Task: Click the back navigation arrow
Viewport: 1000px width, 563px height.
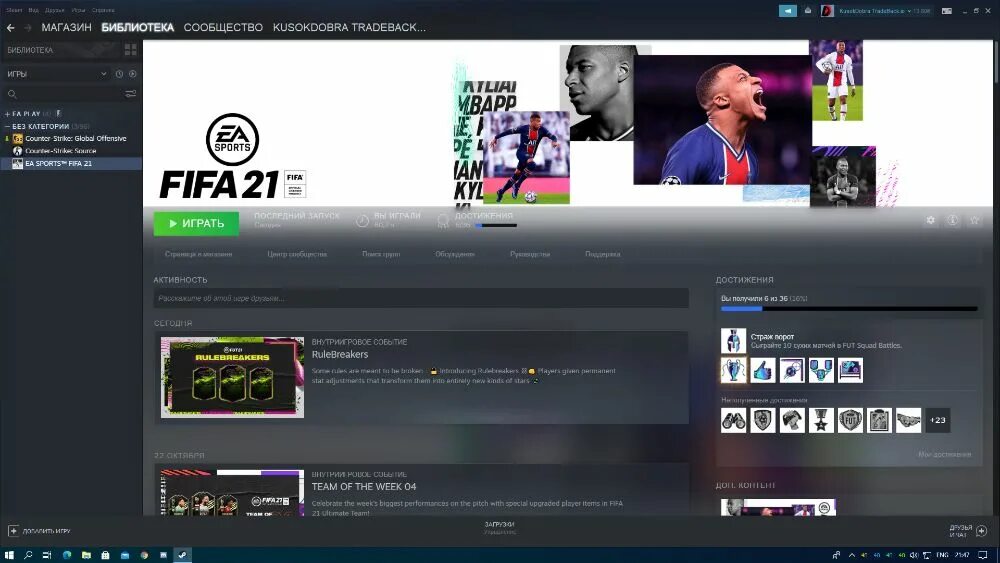Action: click(10, 27)
